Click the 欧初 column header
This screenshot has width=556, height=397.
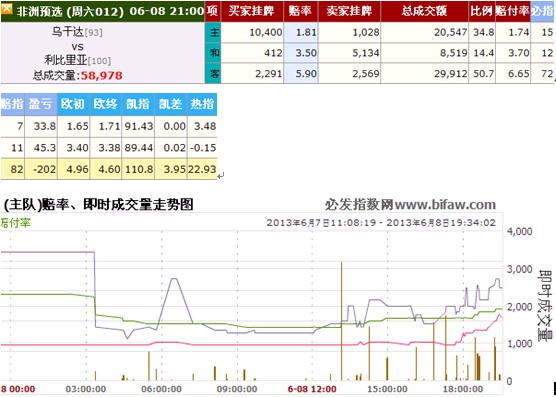coord(73,104)
